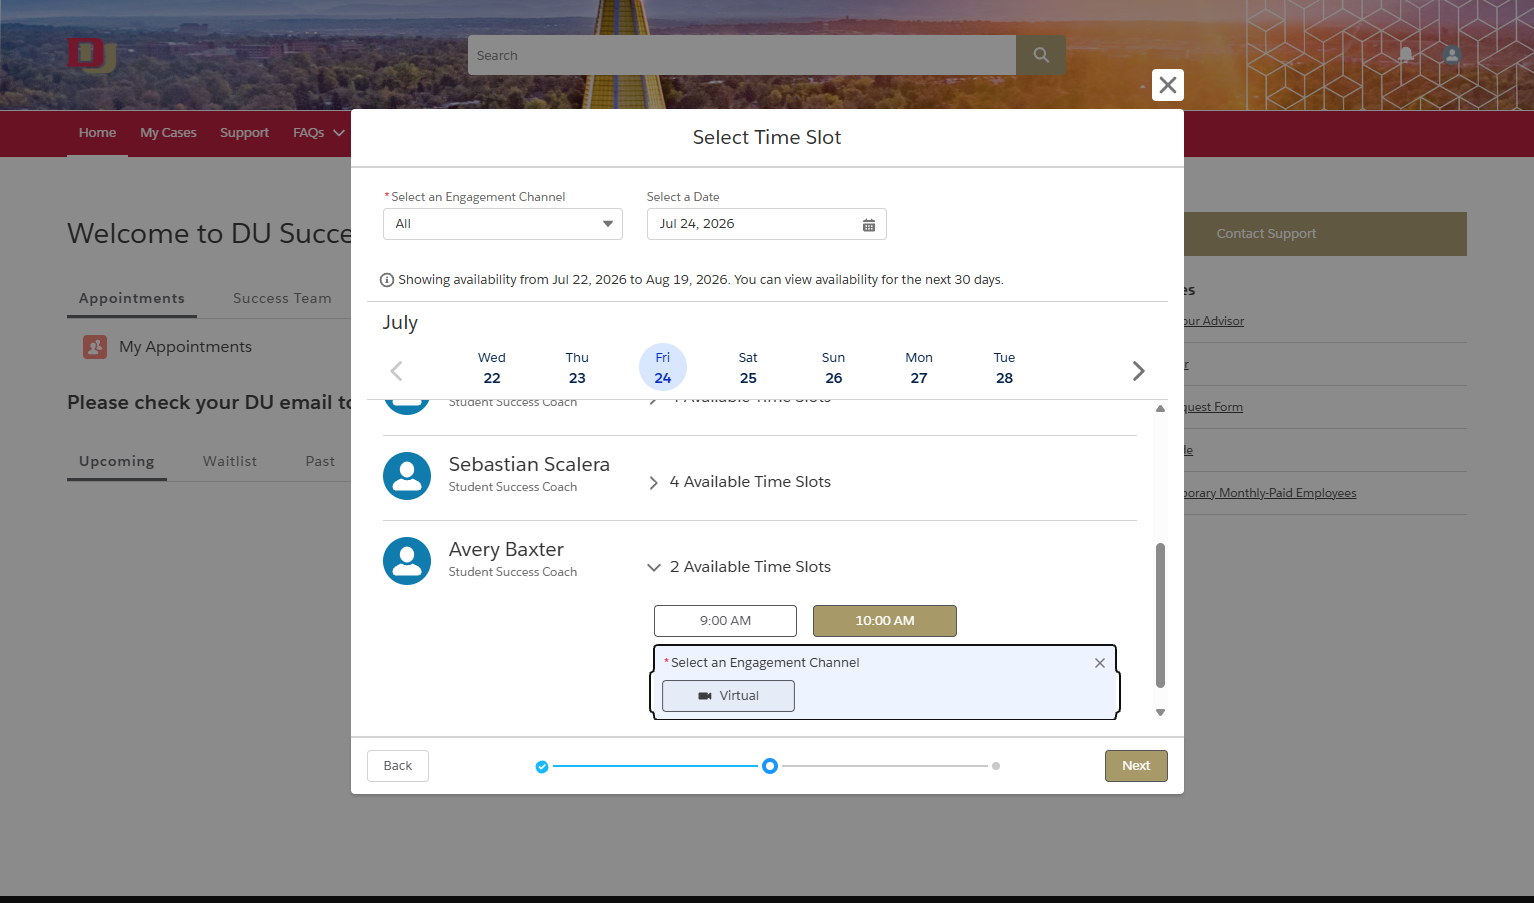Viewport: 1534px width, 903px height.
Task: Go to the previous week arrow
Action: click(x=396, y=371)
